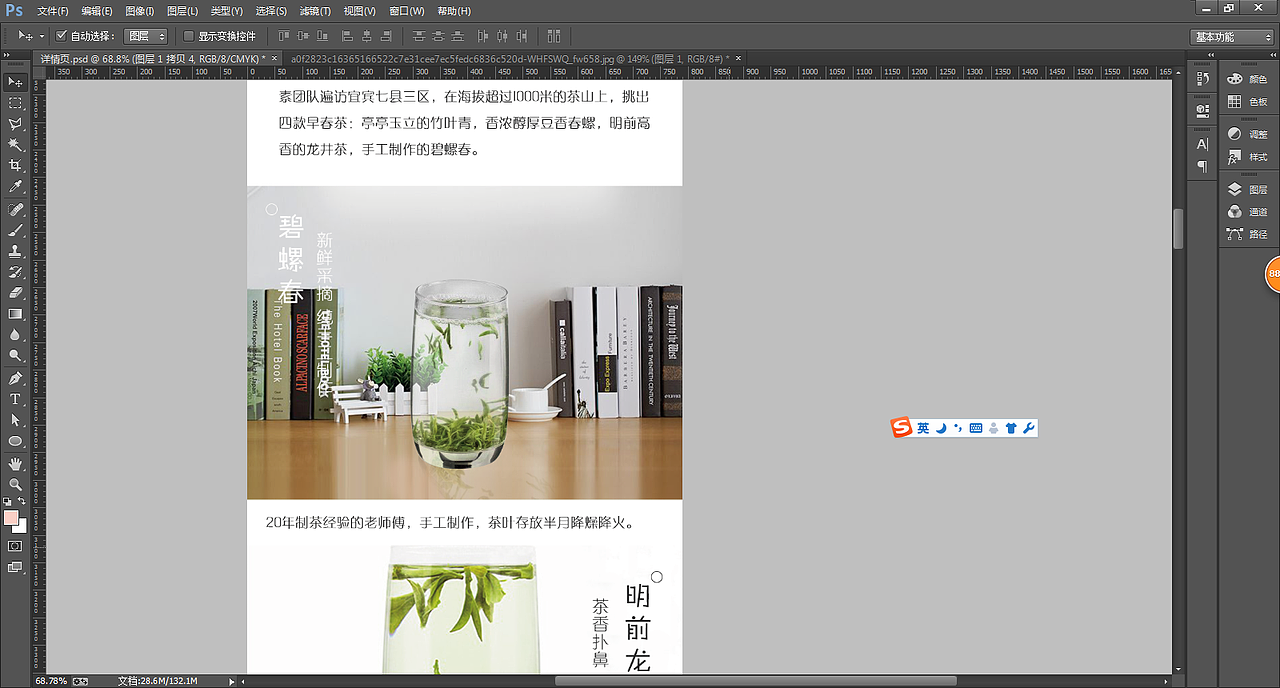Select the Eyedropper tool
The height and width of the screenshot is (688, 1280).
(x=14, y=187)
